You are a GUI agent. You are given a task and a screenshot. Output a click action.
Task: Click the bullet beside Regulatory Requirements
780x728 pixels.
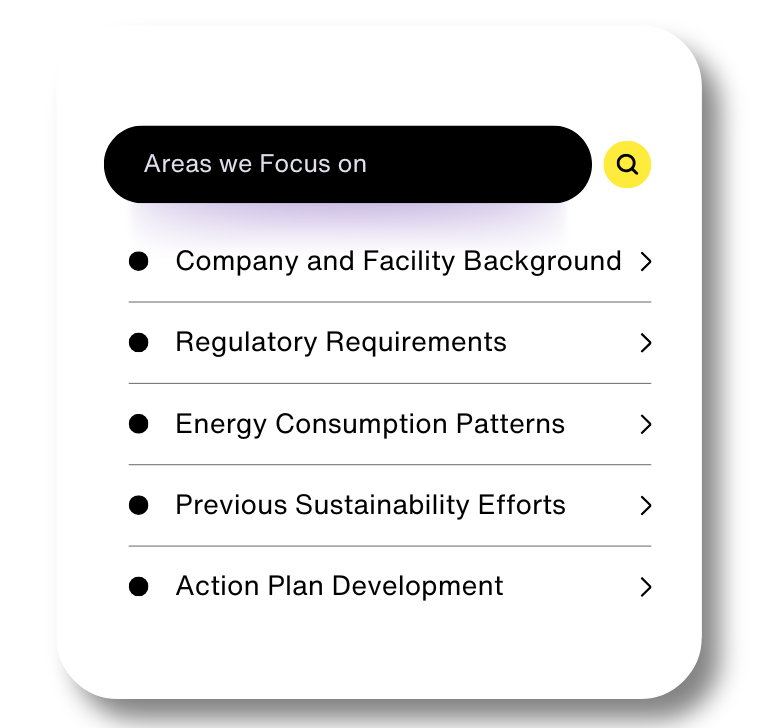[x=139, y=342]
